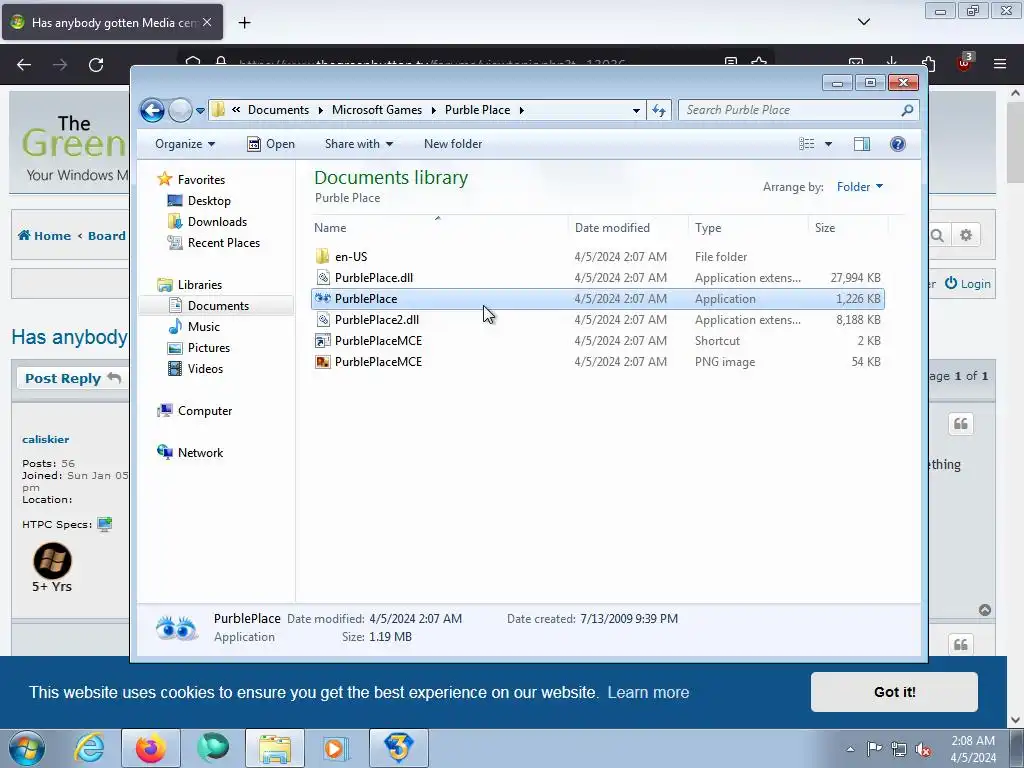Open the Organize menu
The width and height of the screenshot is (1024, 768).
[185, 144]
